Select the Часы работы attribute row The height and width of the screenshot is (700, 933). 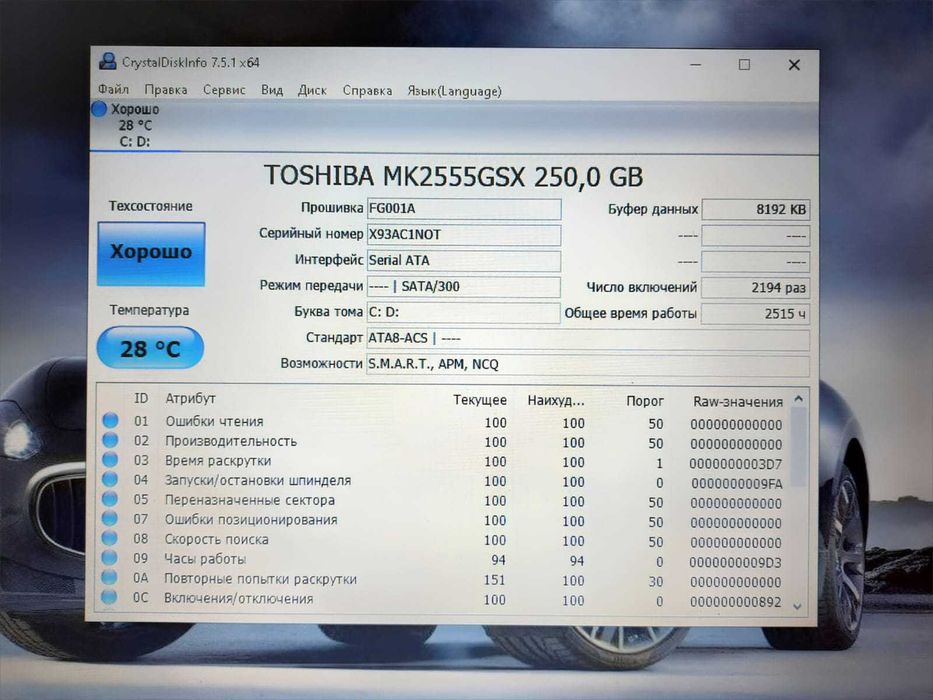(443, 560)
